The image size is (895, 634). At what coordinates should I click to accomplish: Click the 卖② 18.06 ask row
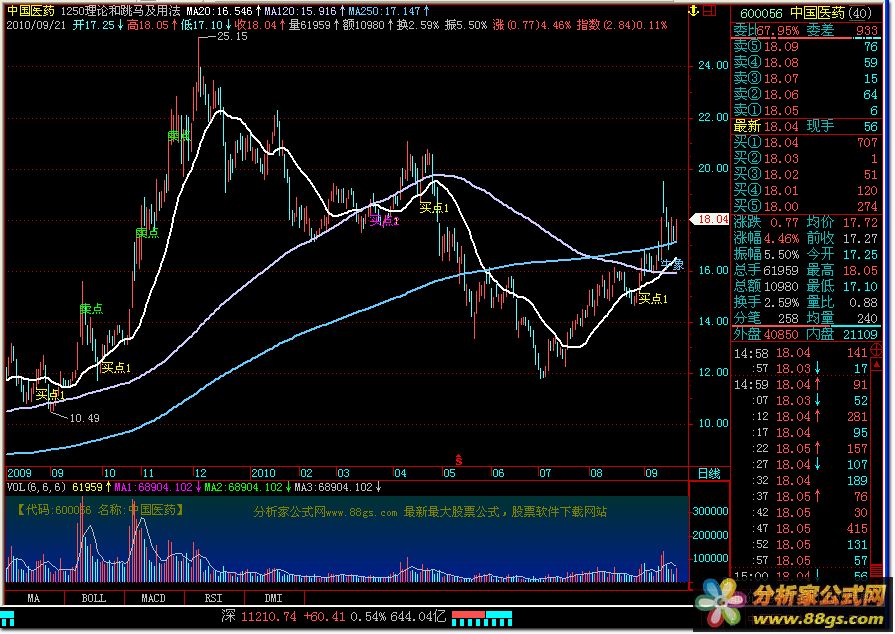805,94
